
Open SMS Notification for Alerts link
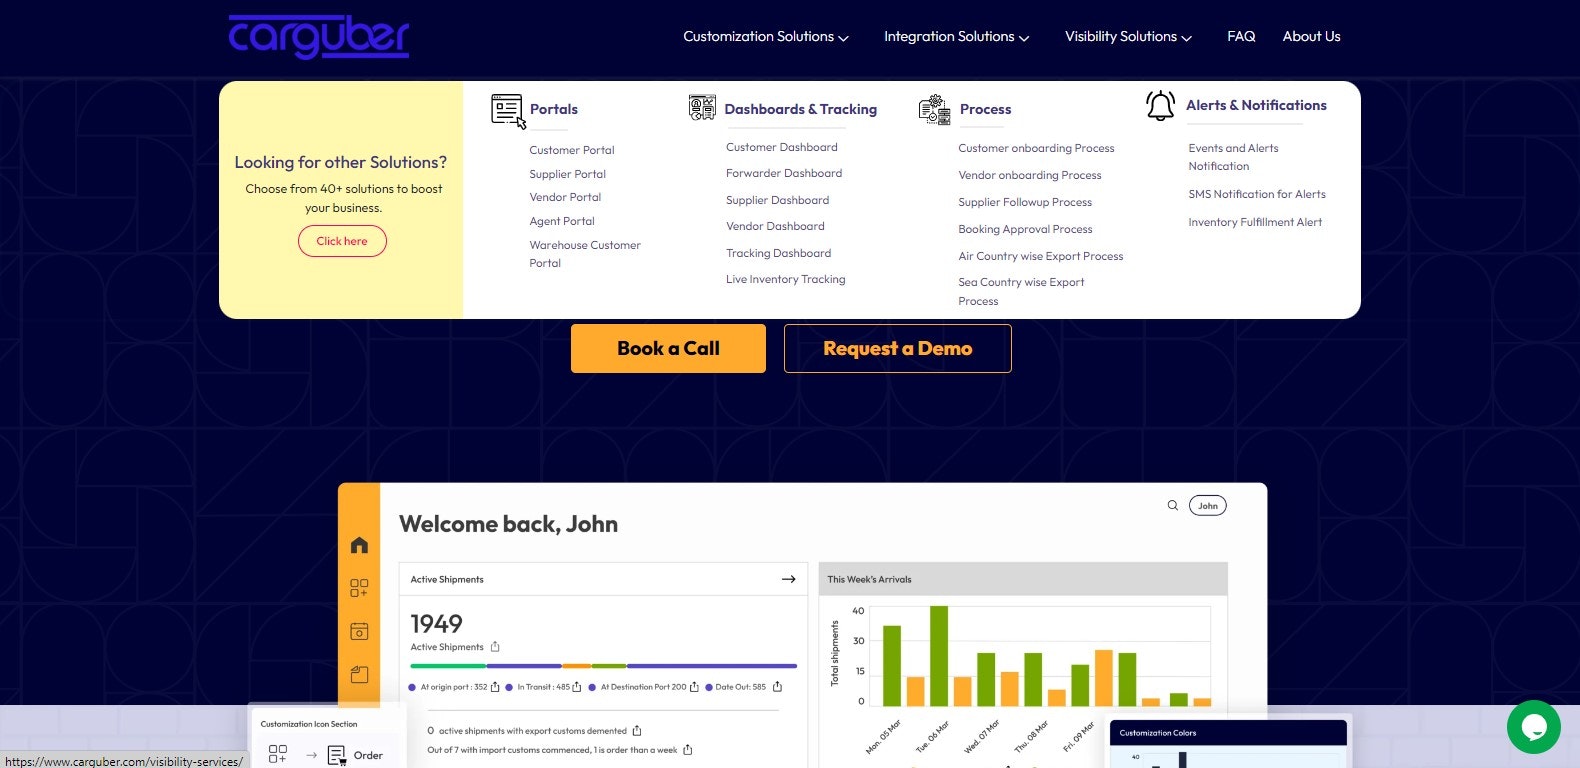tap(1257, 194)
